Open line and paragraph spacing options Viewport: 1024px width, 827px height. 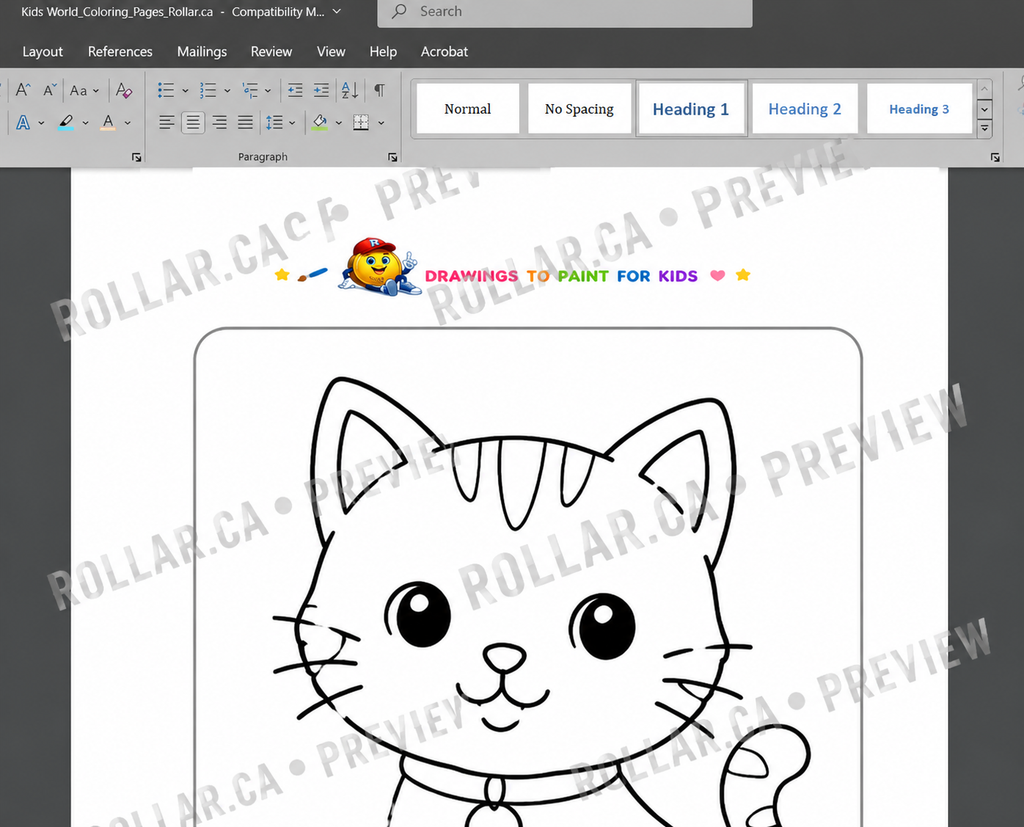coord(274,122)
